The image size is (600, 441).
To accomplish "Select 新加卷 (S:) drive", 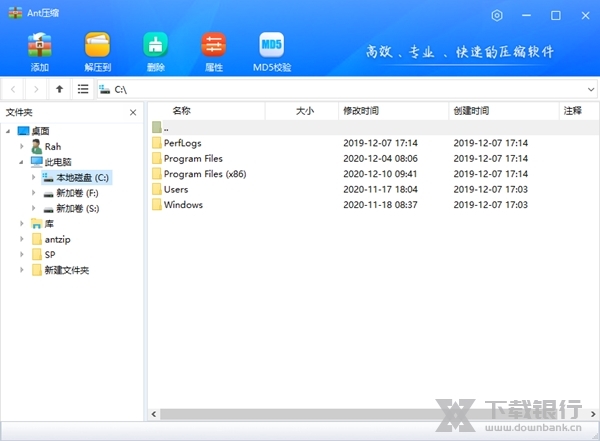I will point(71,209).
